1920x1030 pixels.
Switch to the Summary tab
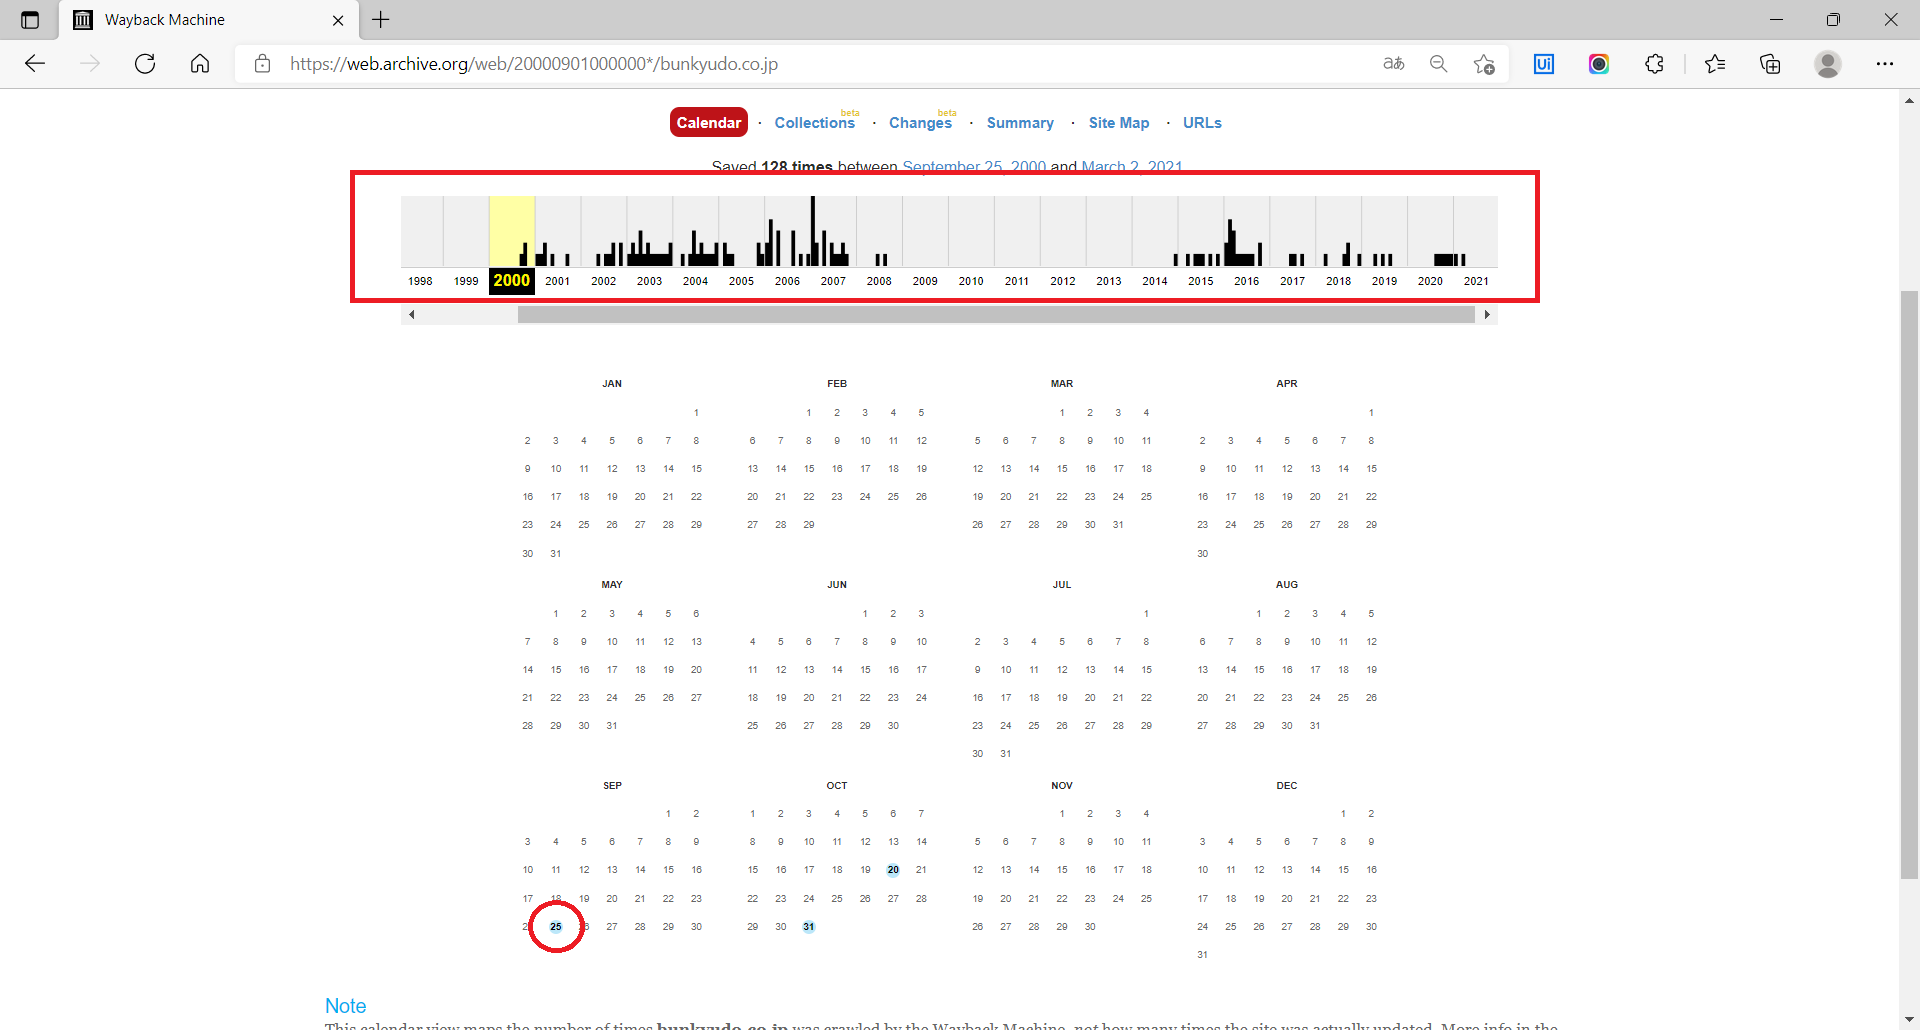[1020, 123]
